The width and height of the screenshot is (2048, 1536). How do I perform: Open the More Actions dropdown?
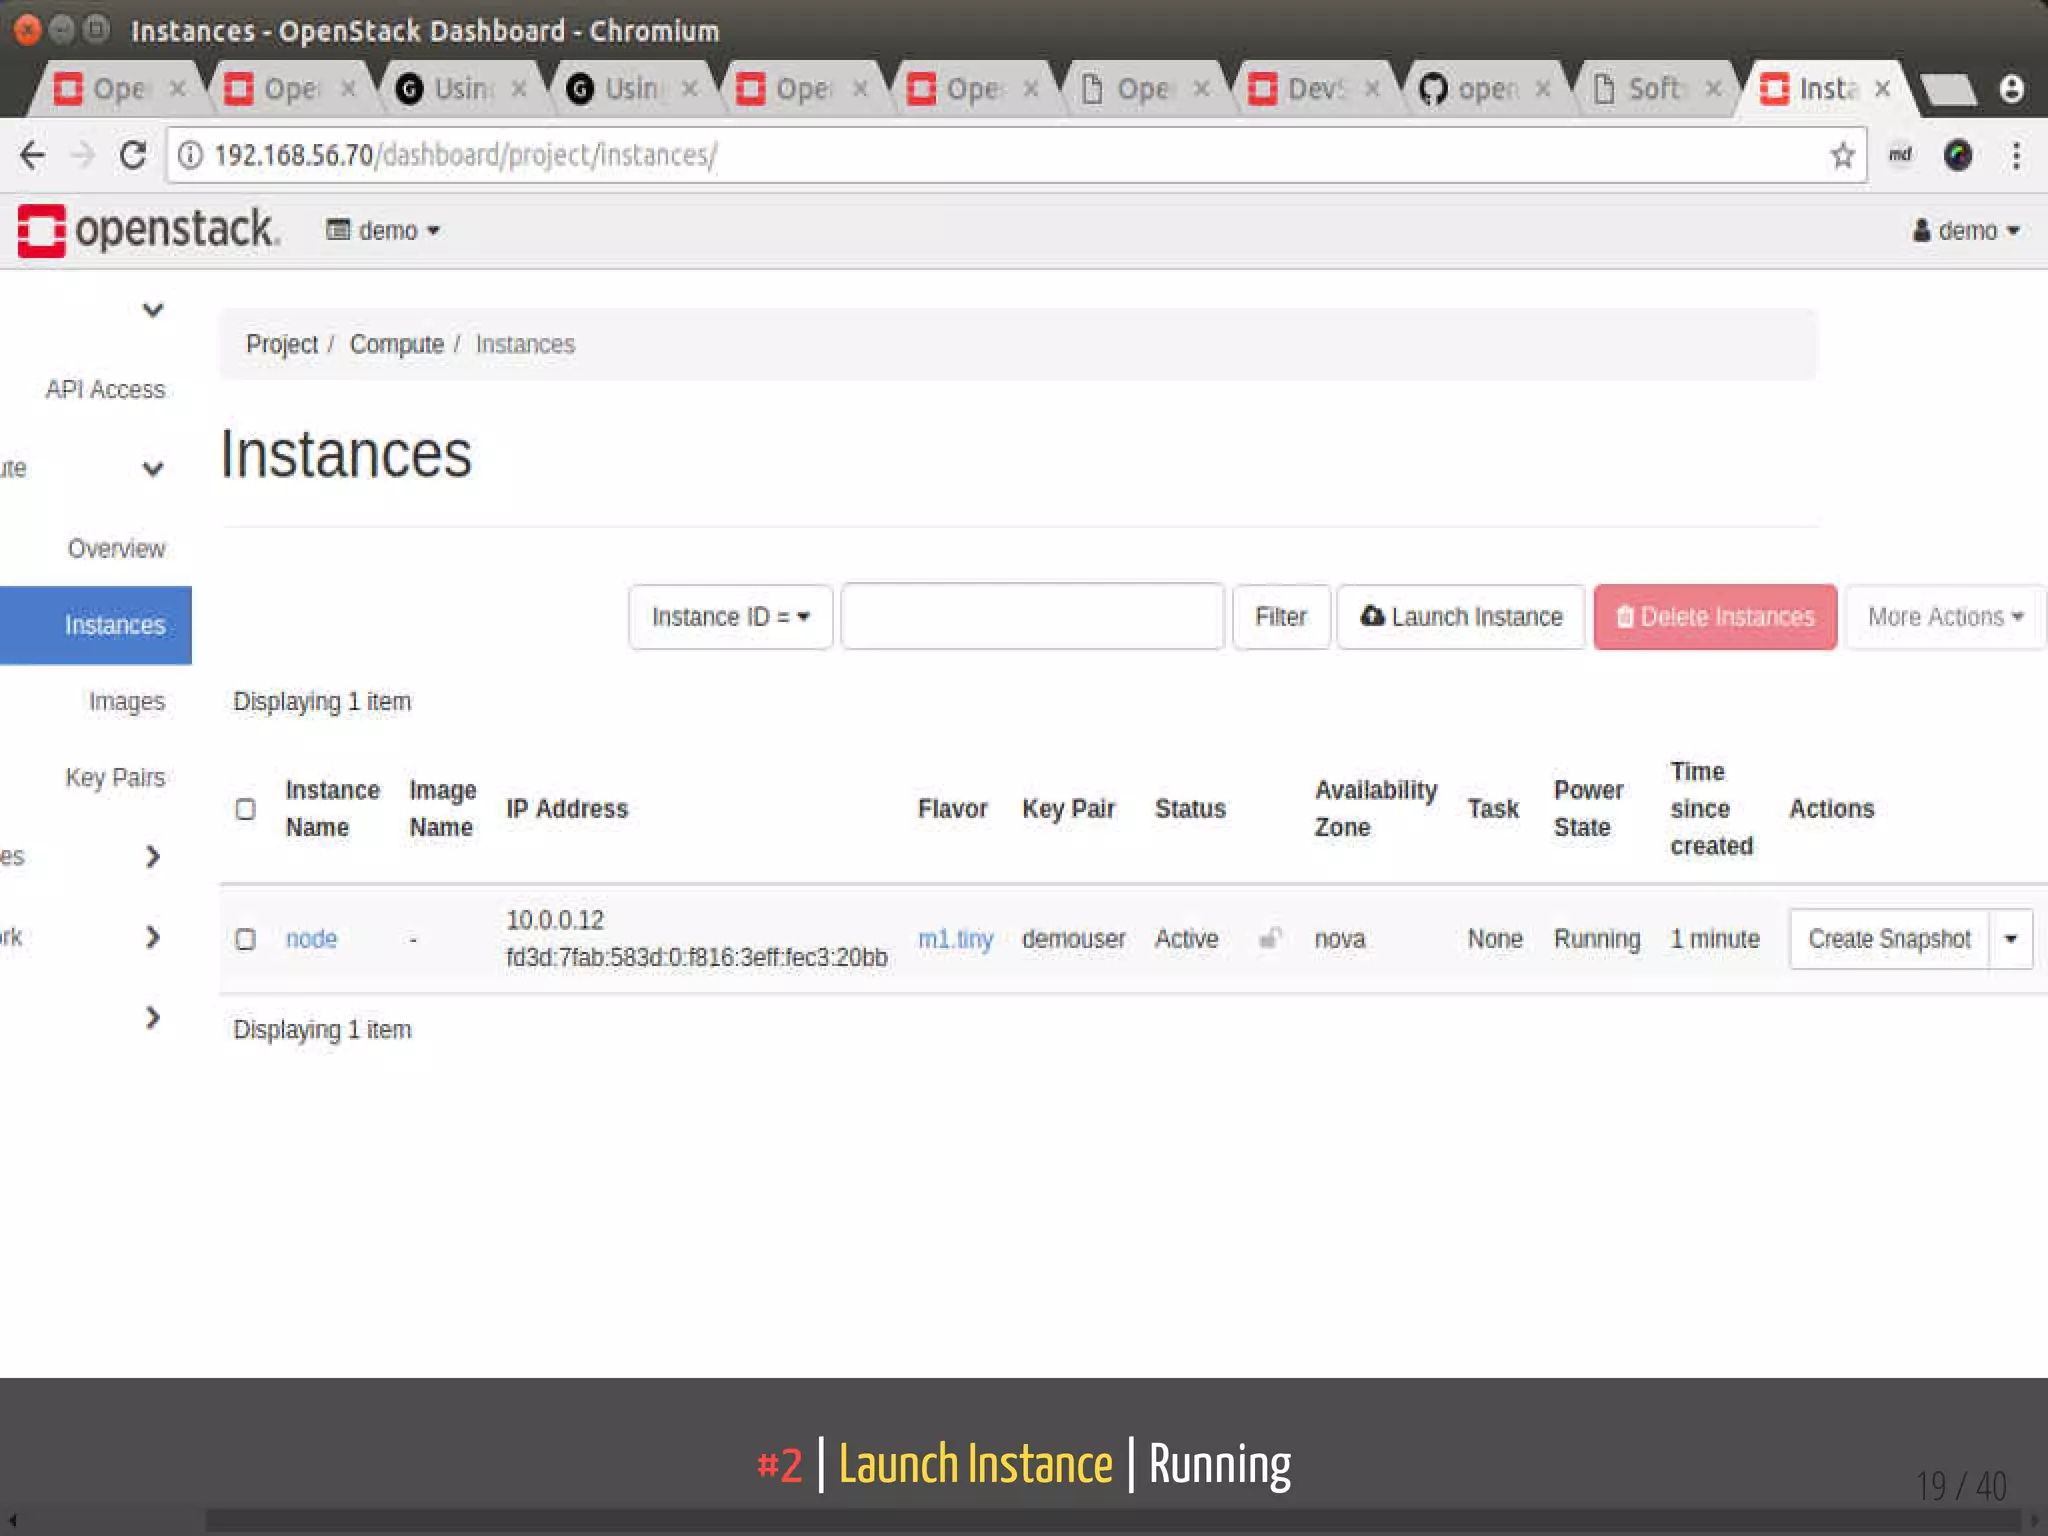[1944, 617]
